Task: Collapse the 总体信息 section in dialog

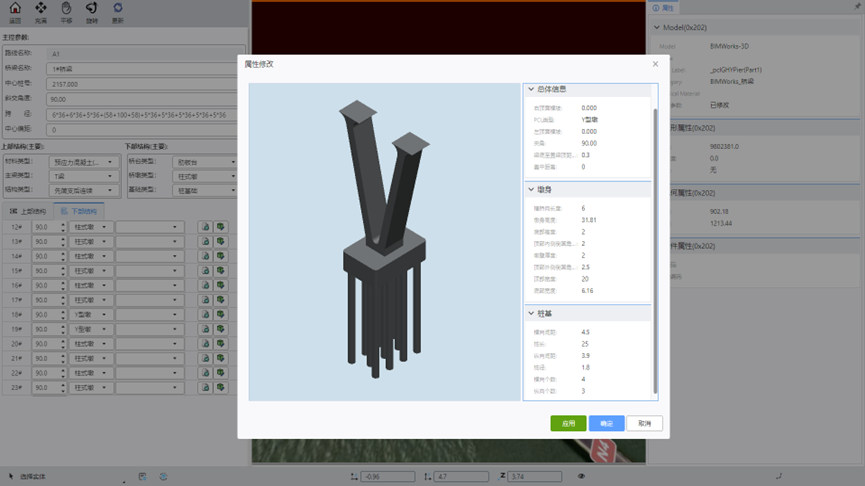Action: click(x=531, y=89)
